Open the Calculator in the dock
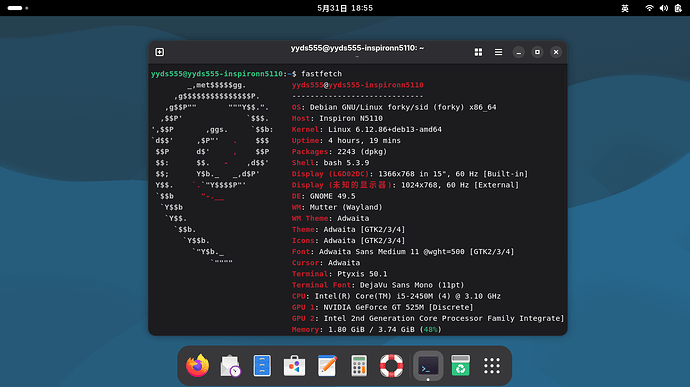690x387 pixels. pos(359,365)
